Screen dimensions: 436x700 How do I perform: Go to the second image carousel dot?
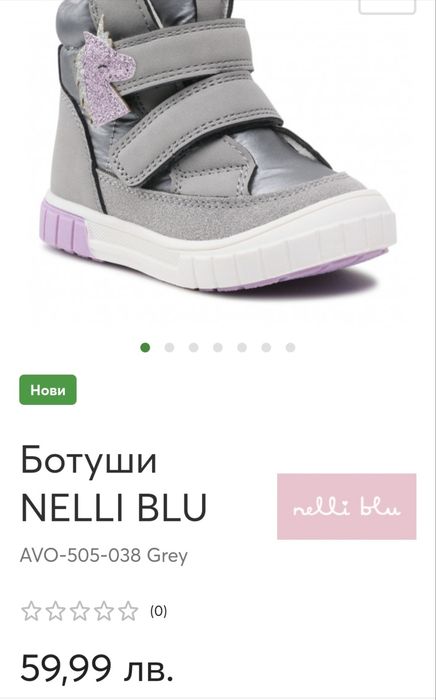[169, 347]
